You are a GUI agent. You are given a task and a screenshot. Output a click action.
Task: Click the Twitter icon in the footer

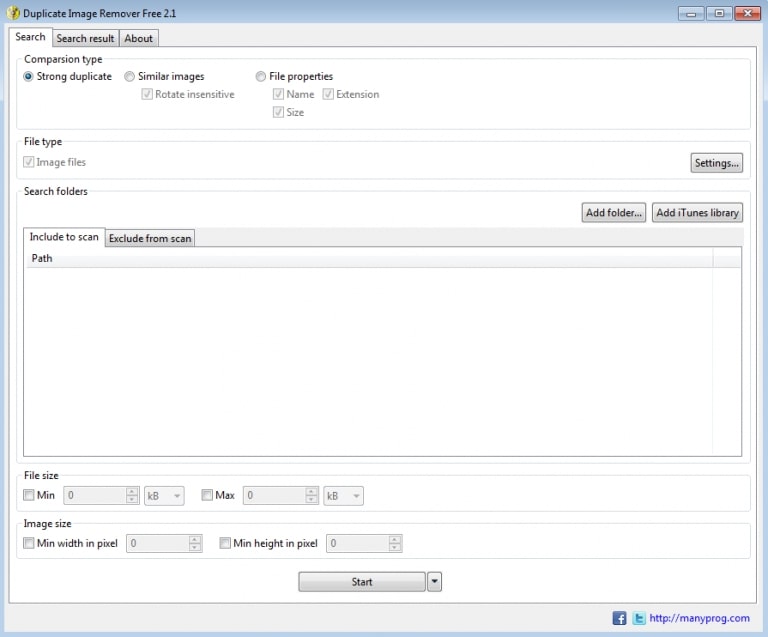coord(638,618)
